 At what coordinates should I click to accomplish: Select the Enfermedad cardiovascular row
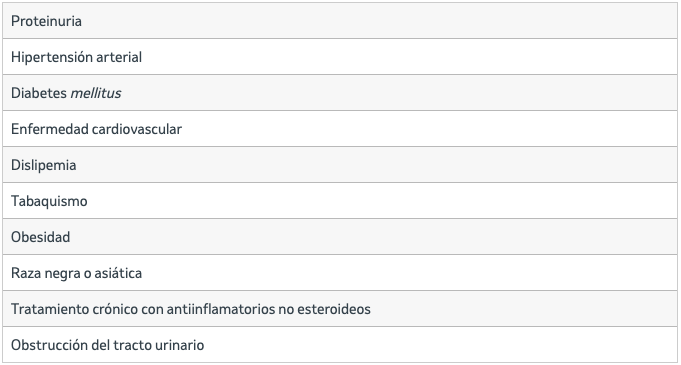pos(340,129)
